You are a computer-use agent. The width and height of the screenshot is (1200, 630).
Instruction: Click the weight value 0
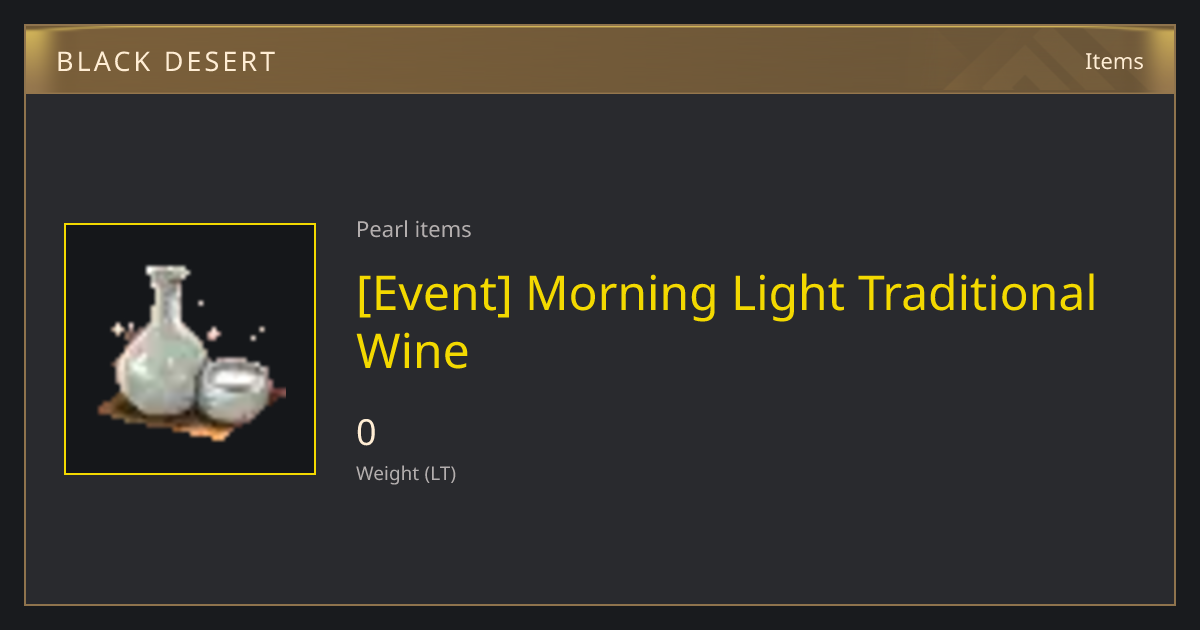coord(366,433)
